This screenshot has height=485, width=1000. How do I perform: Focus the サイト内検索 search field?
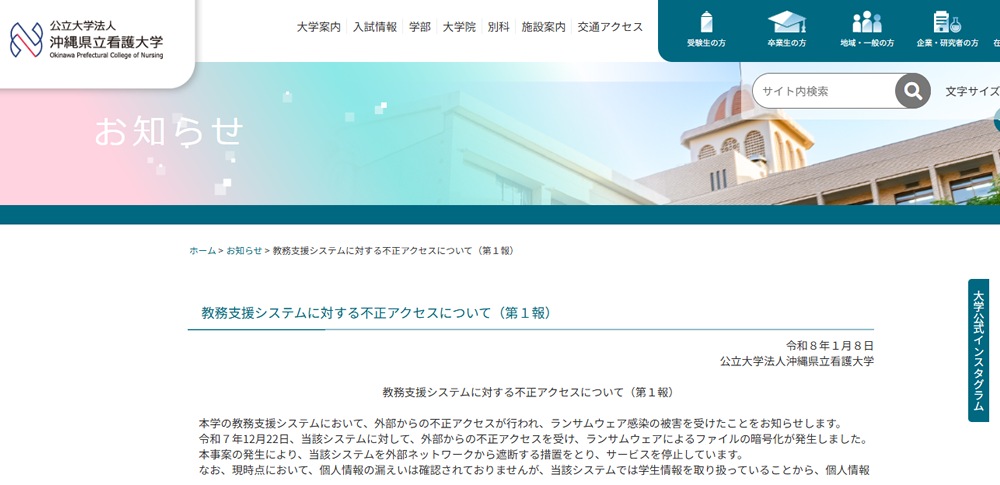pyautogui.click(x=824, y=91)
